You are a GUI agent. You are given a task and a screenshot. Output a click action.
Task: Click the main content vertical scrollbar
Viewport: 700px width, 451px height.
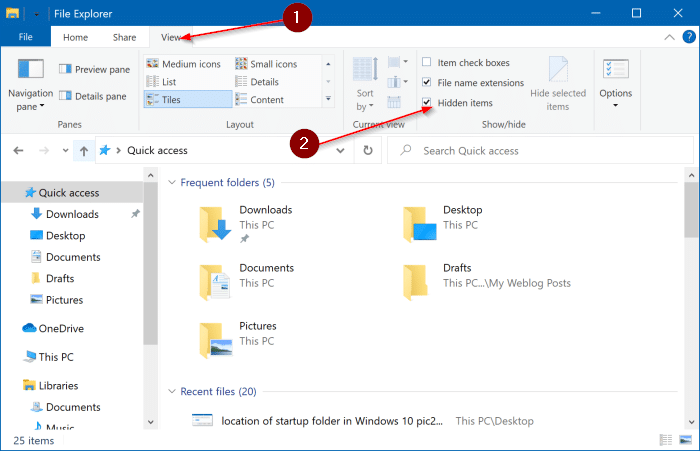pyautogui.click(x=691, y=210)
